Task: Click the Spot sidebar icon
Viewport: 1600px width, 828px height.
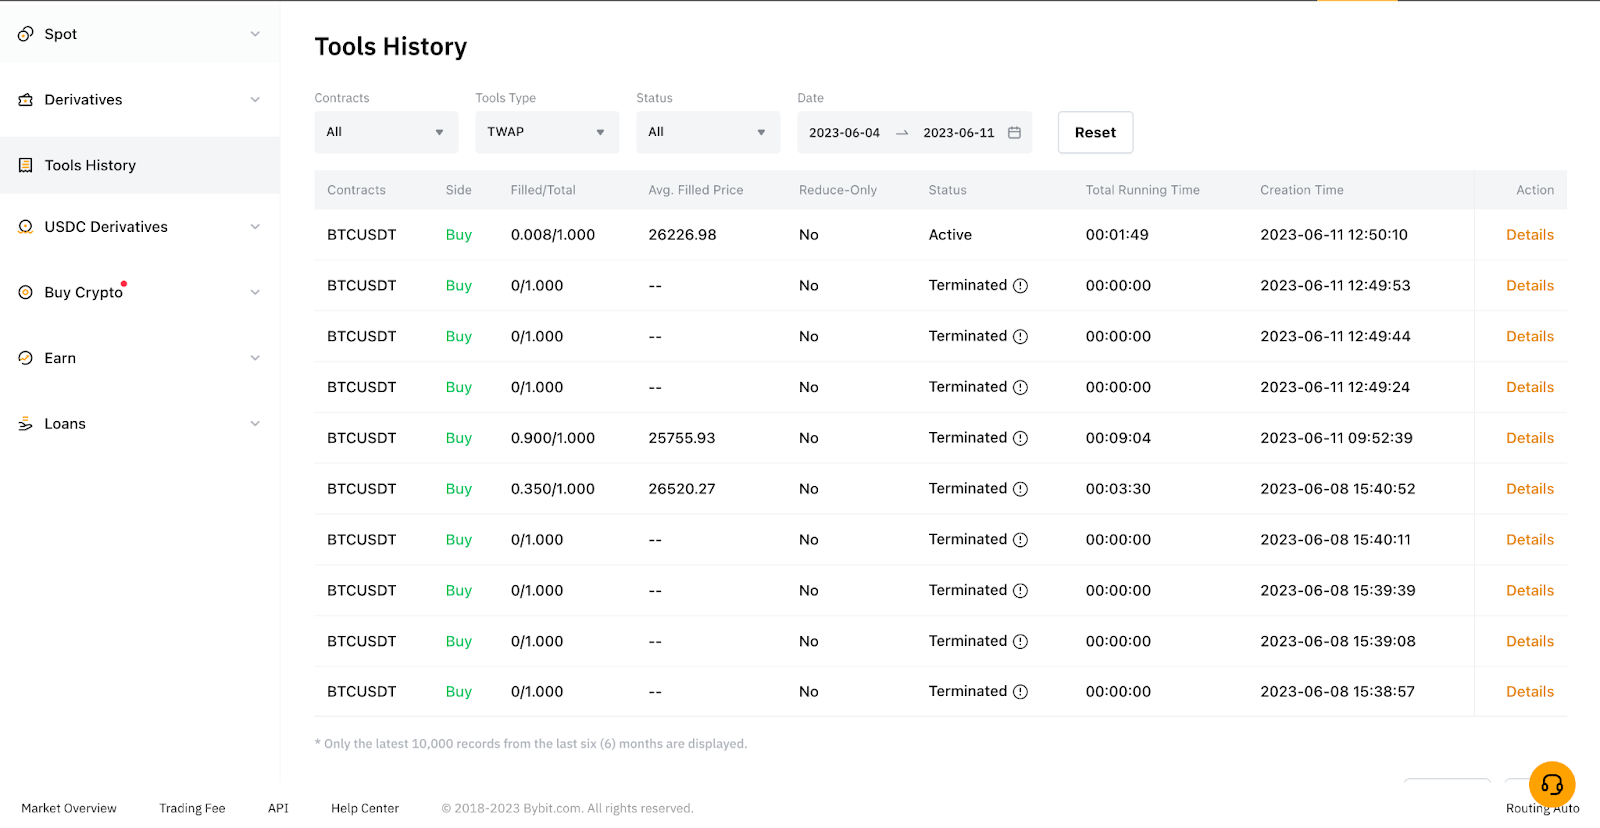Action: click(26, 34)
